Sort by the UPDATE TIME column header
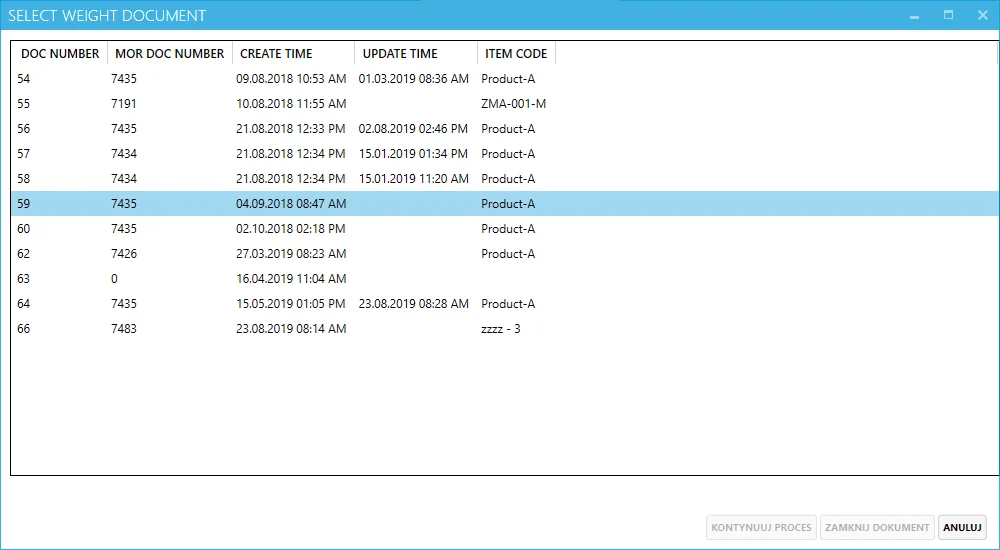 tap(416, 54)
